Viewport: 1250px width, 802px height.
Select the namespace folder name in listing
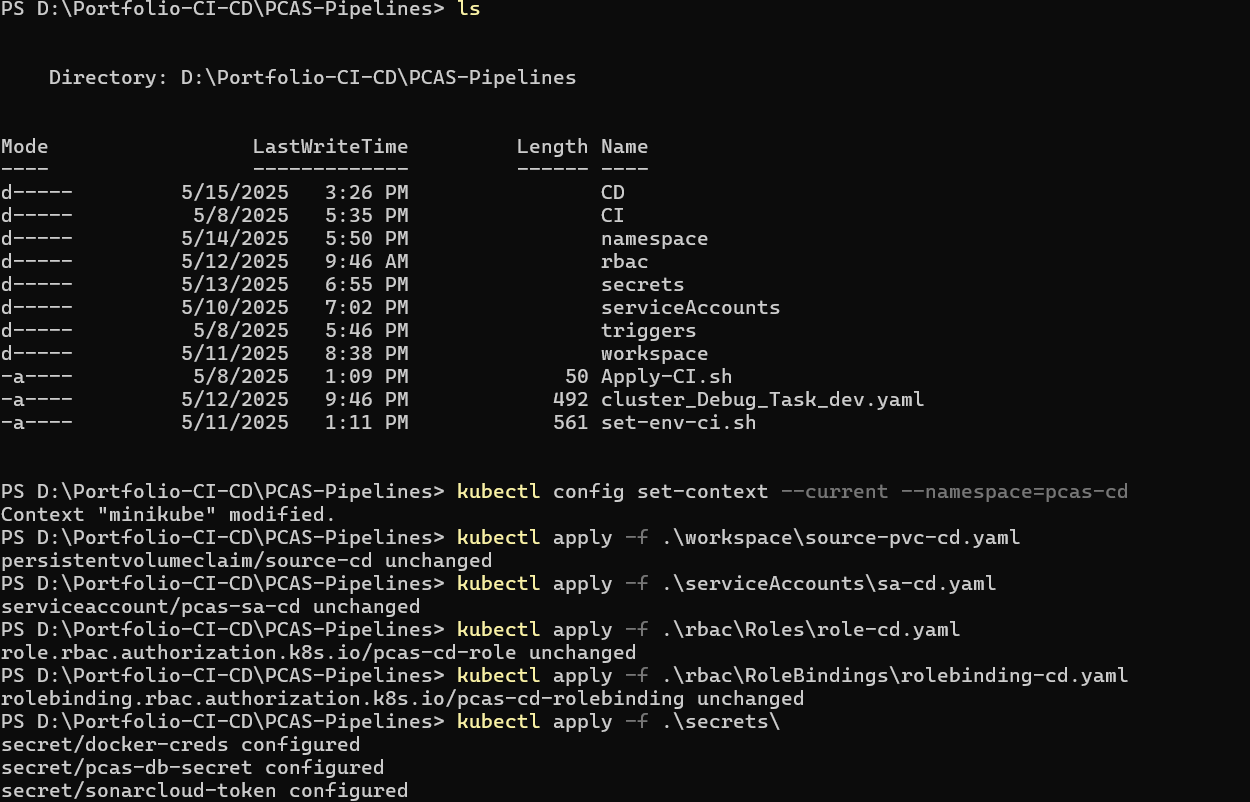point(654,238)
